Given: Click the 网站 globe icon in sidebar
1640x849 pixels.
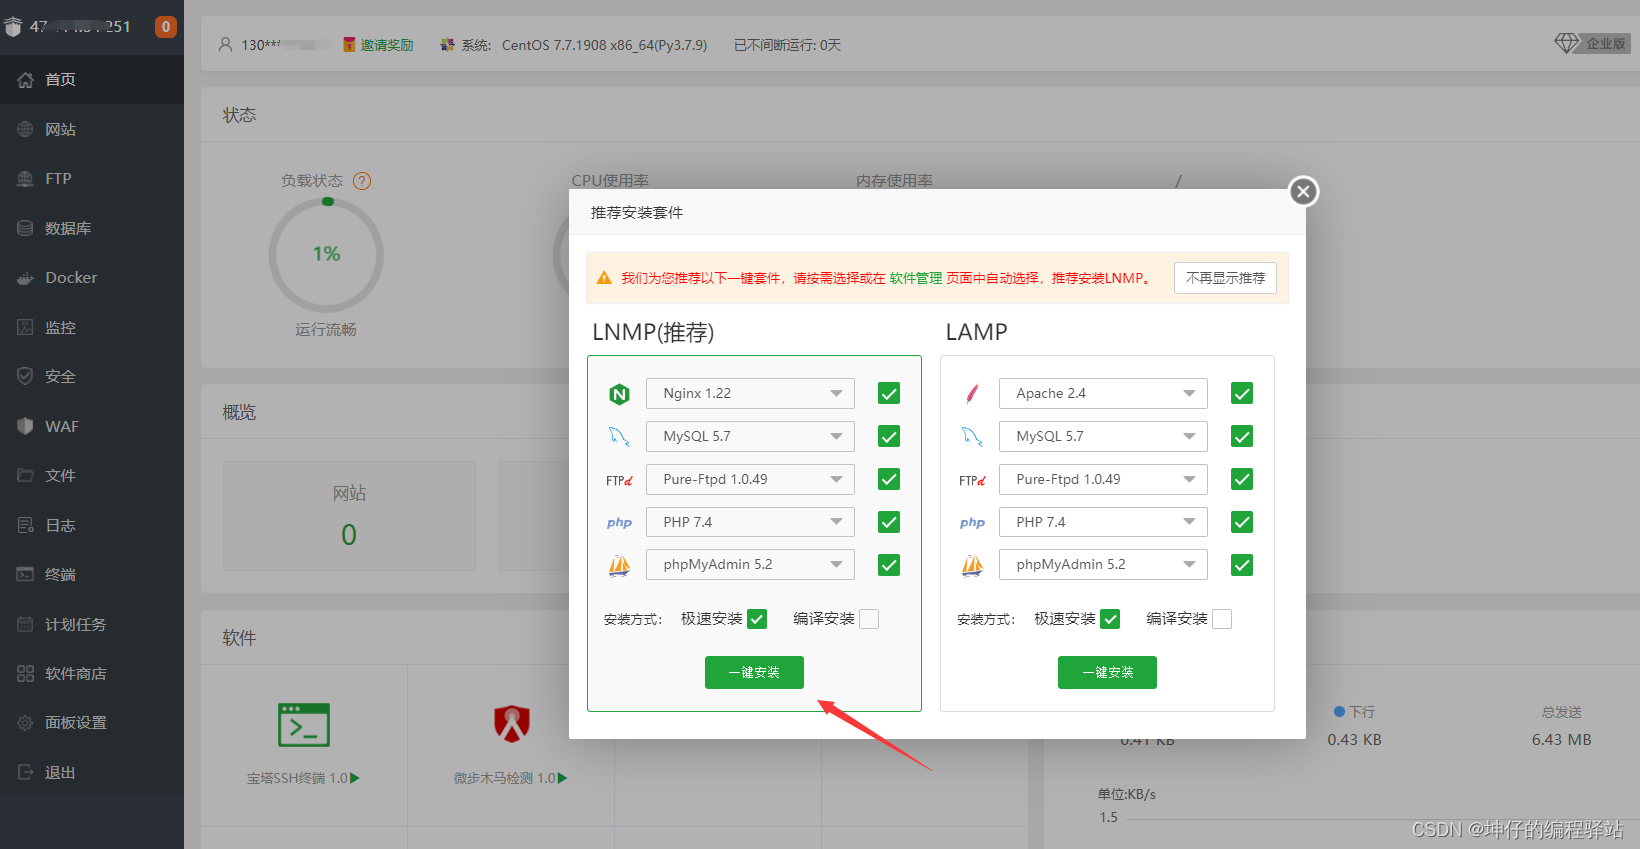Looking at the screenshot, I should (x=25, y=129).
